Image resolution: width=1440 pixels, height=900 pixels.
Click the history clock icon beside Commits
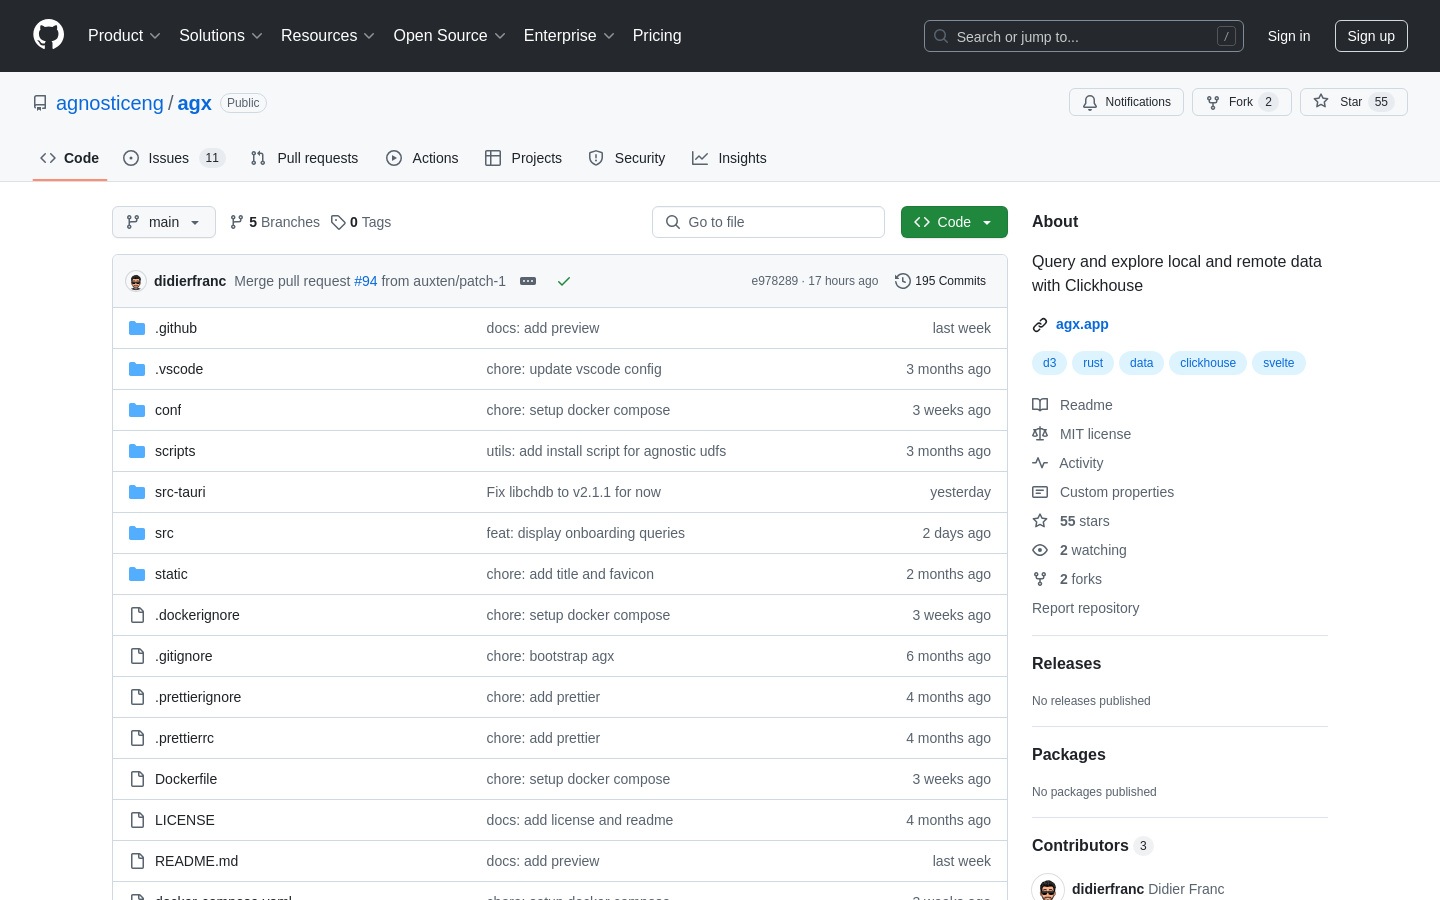tap(903, 281)
